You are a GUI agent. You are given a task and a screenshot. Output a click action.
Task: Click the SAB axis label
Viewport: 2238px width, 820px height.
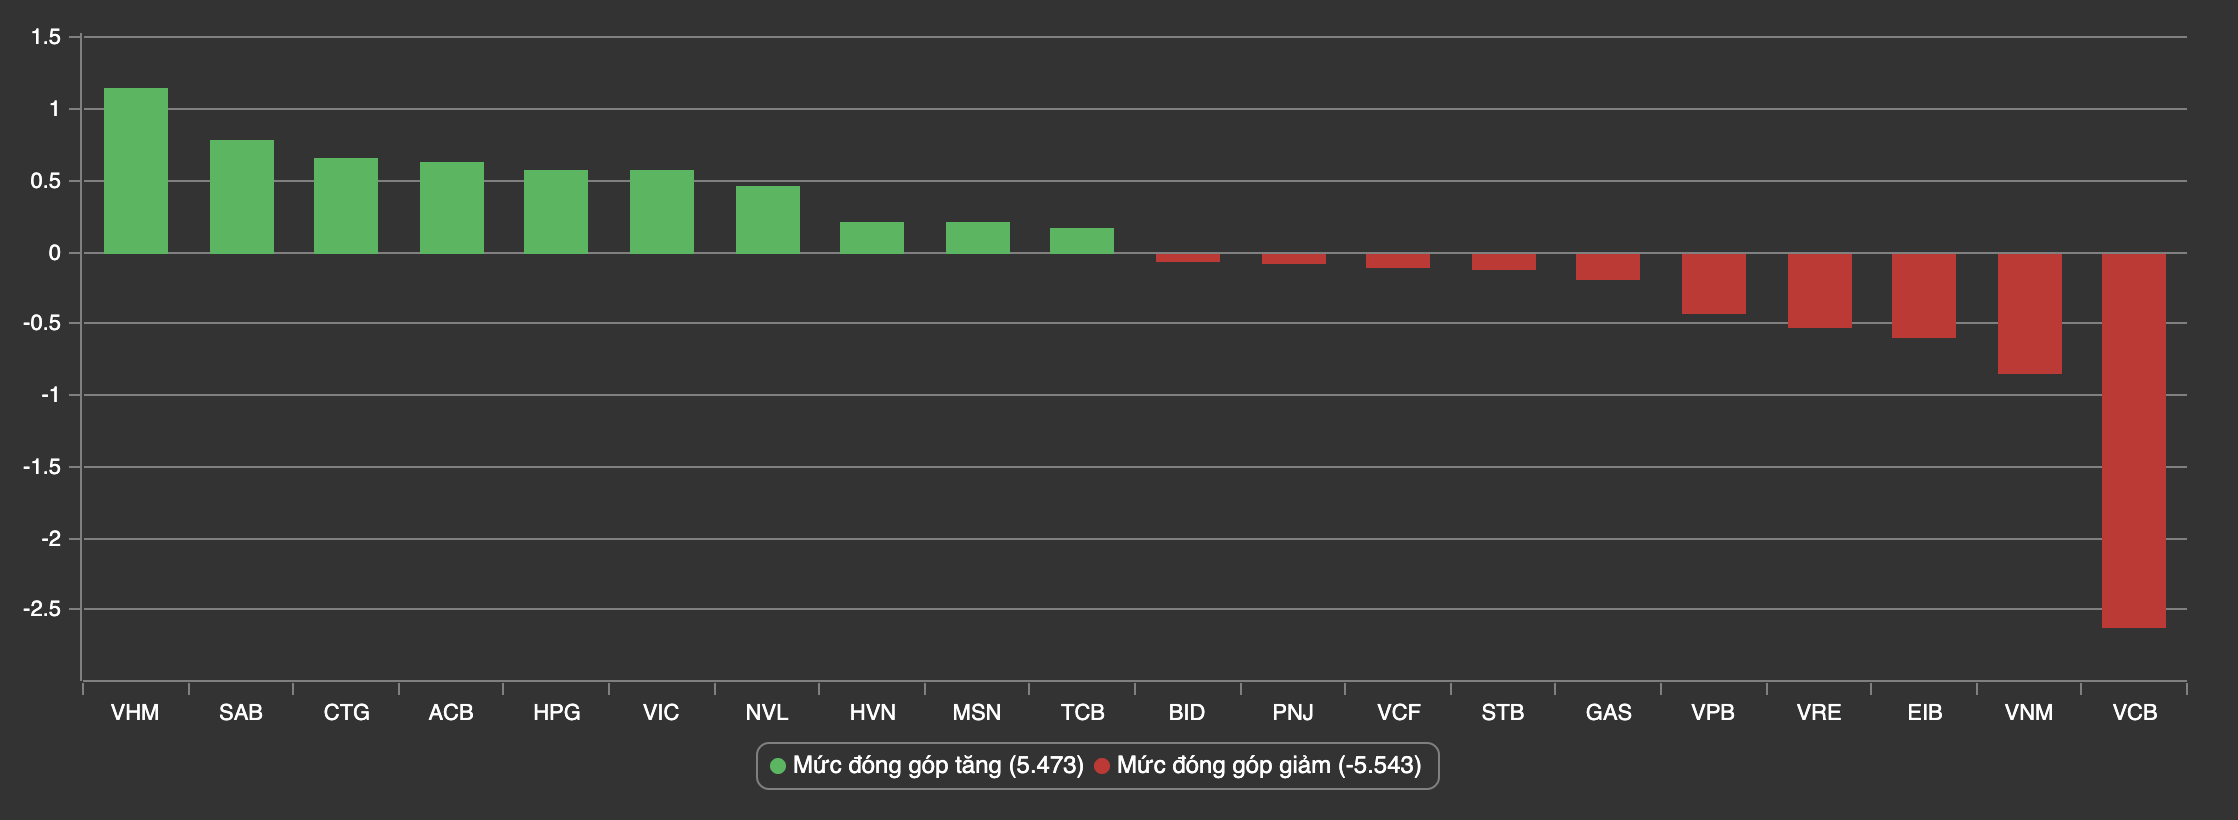coord(241,713)
